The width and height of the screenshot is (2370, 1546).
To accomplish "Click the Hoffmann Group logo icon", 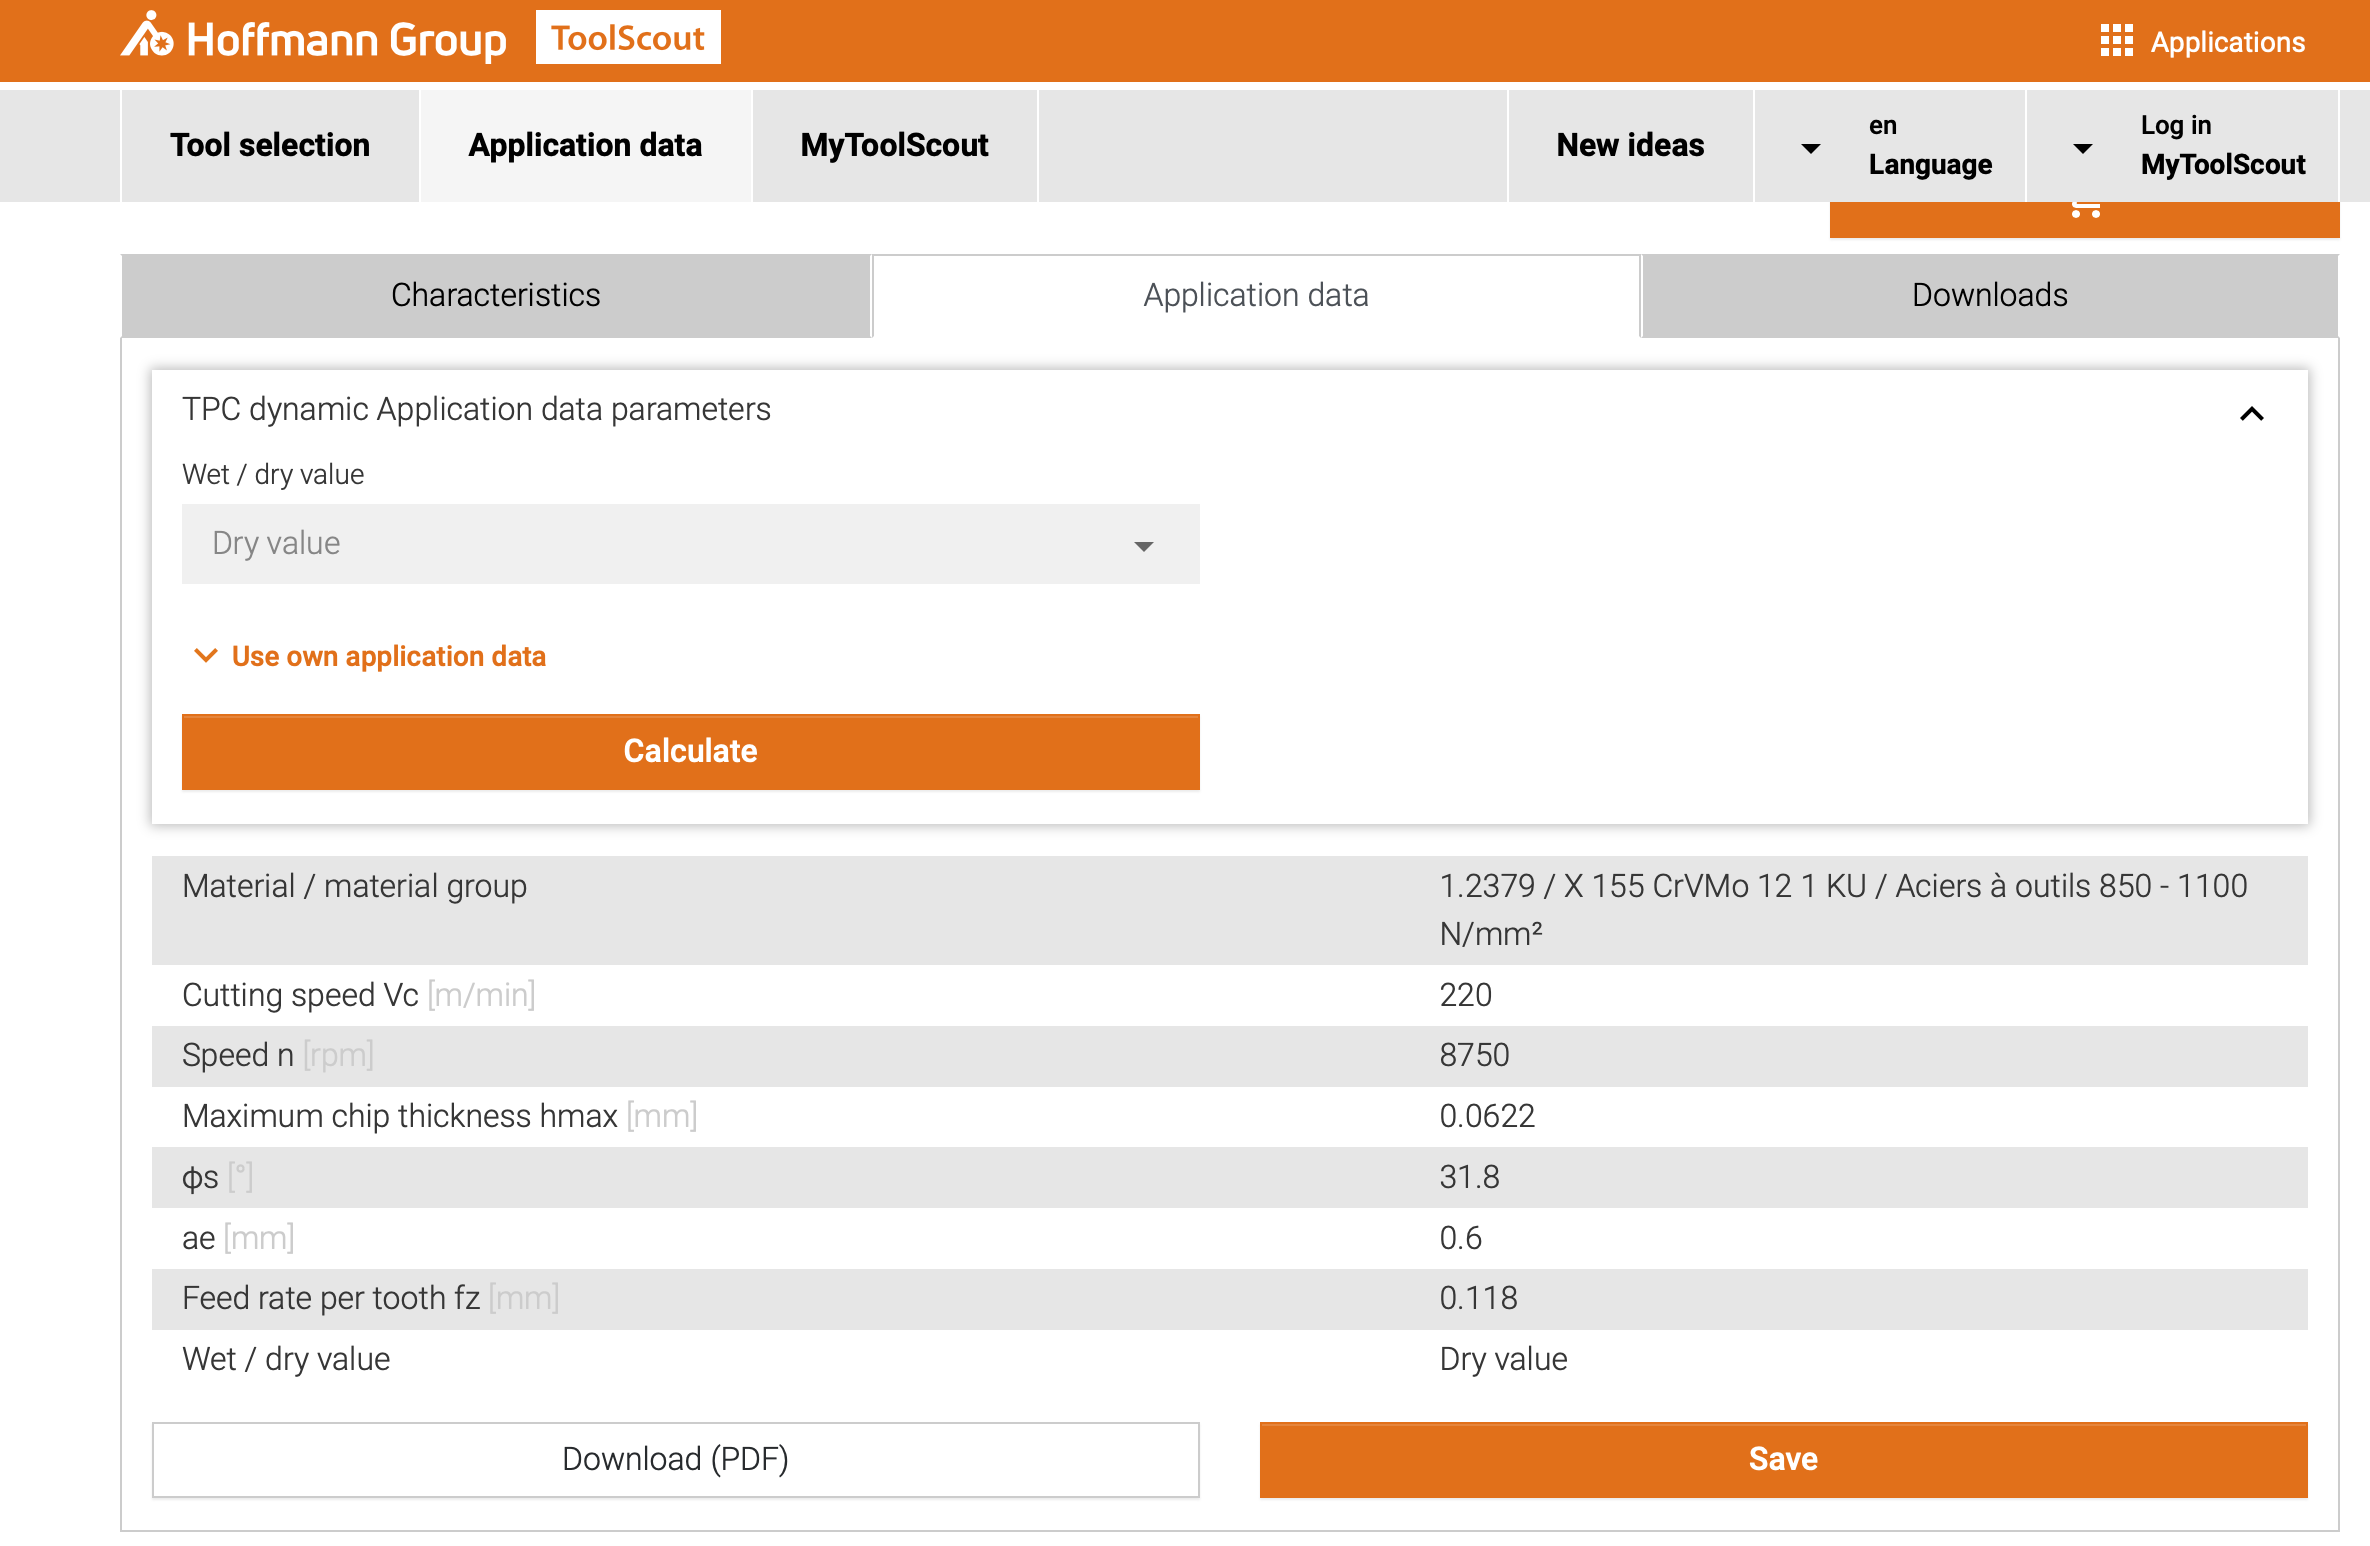I will tap(148, 37).
